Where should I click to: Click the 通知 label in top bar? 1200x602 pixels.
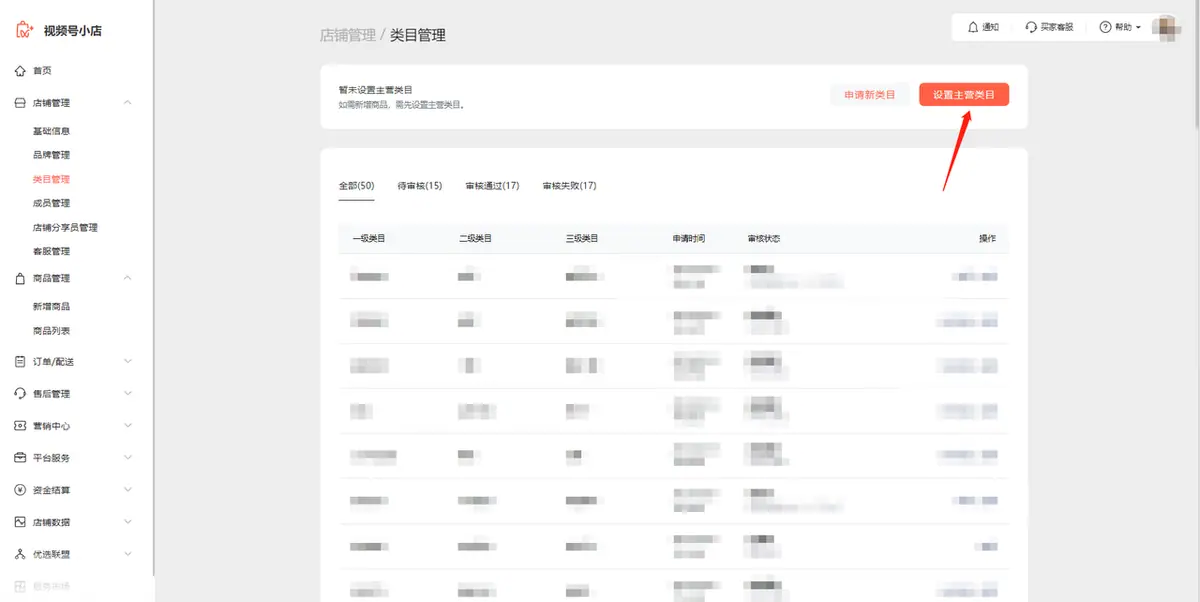pyautogui.click(x=991, y=27)
